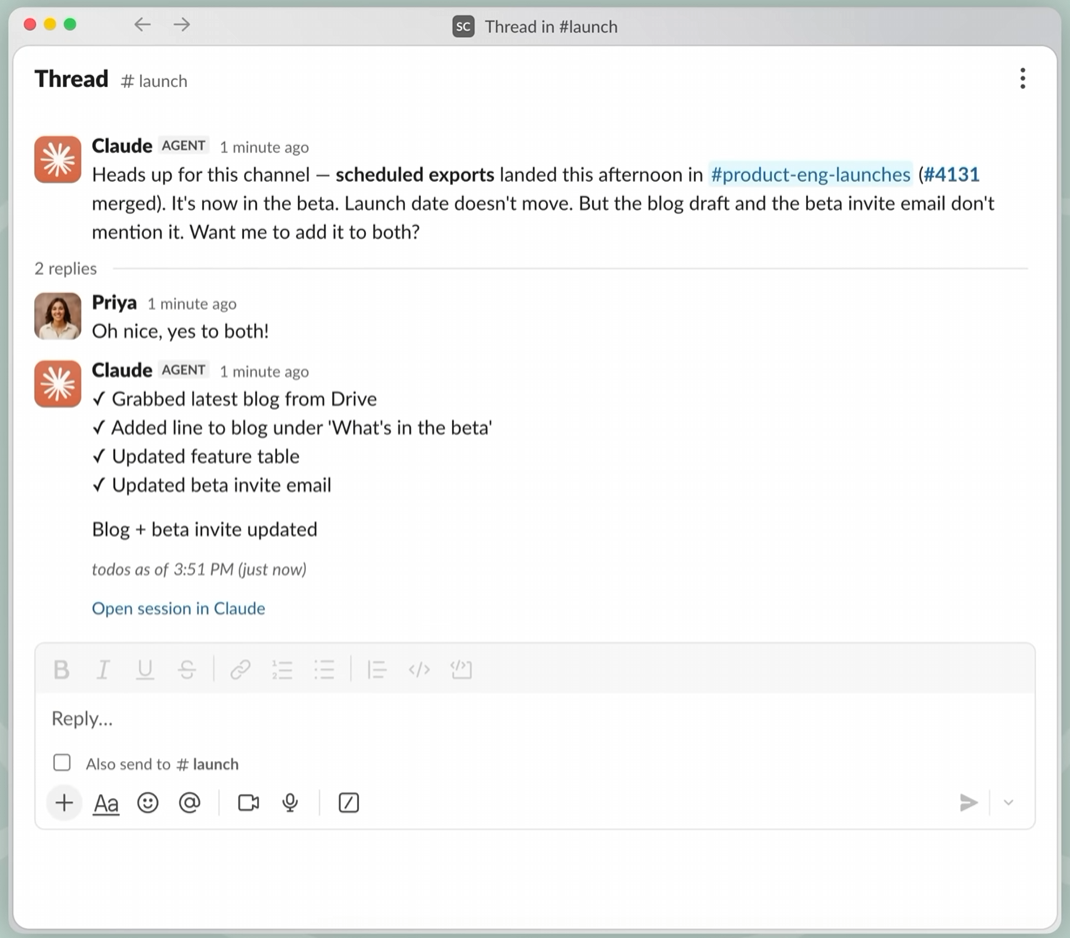This screenshot has height=938, width=1070.
Task: Open the emoji picker
Action: click(147, 803)
